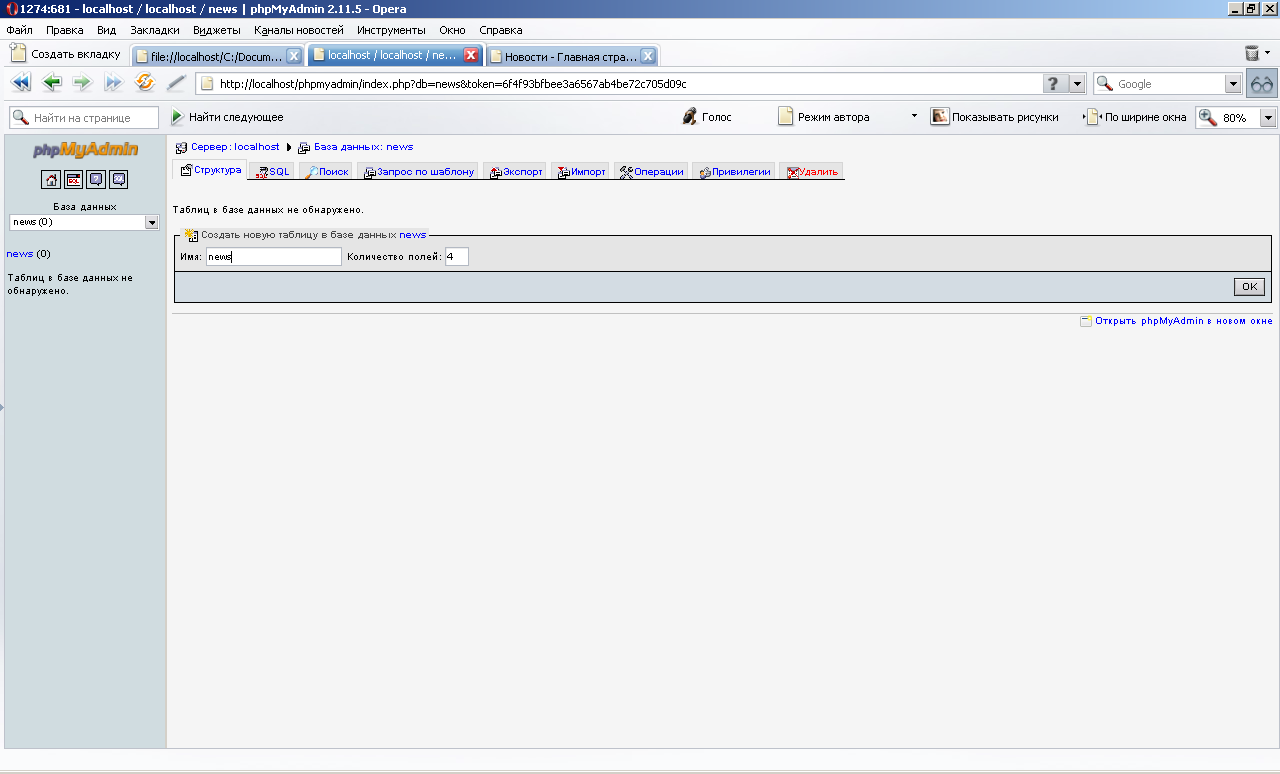The height and width of the screenshot is (774, 1280).
Task: Open the closed tabs dropdown arrow
Action: [x=1268, y=53]
